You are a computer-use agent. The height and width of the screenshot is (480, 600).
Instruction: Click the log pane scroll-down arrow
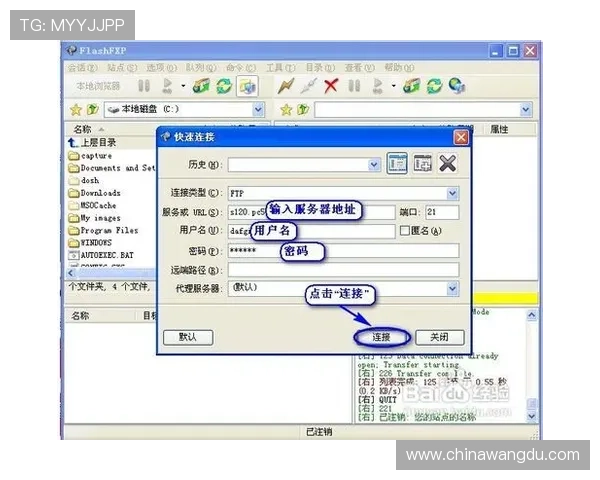coord(532,416)
